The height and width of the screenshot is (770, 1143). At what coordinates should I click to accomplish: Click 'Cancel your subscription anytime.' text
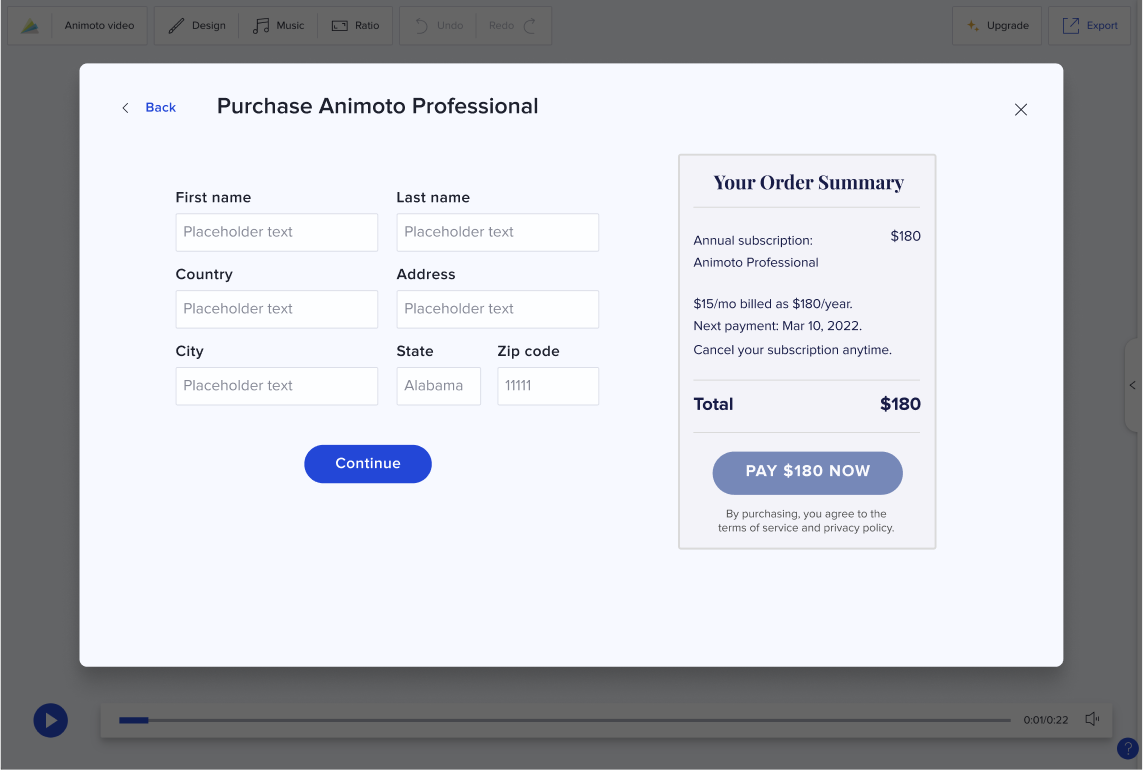[x=792, y=350]
